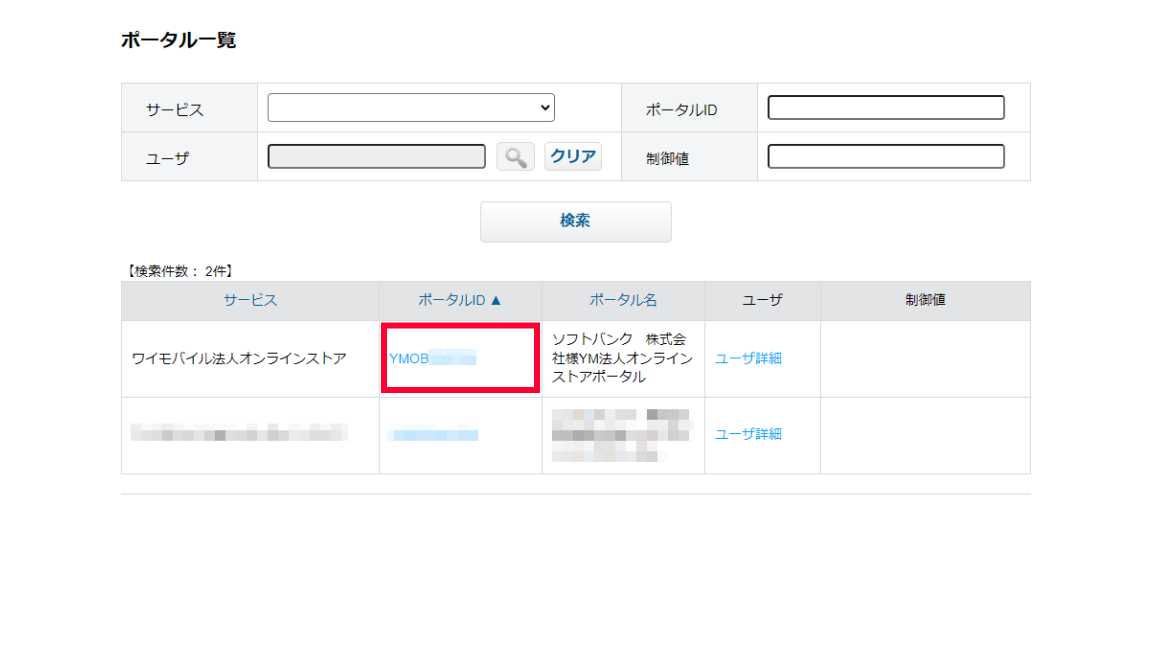Click the ユーザ table column header

[762, 300]
